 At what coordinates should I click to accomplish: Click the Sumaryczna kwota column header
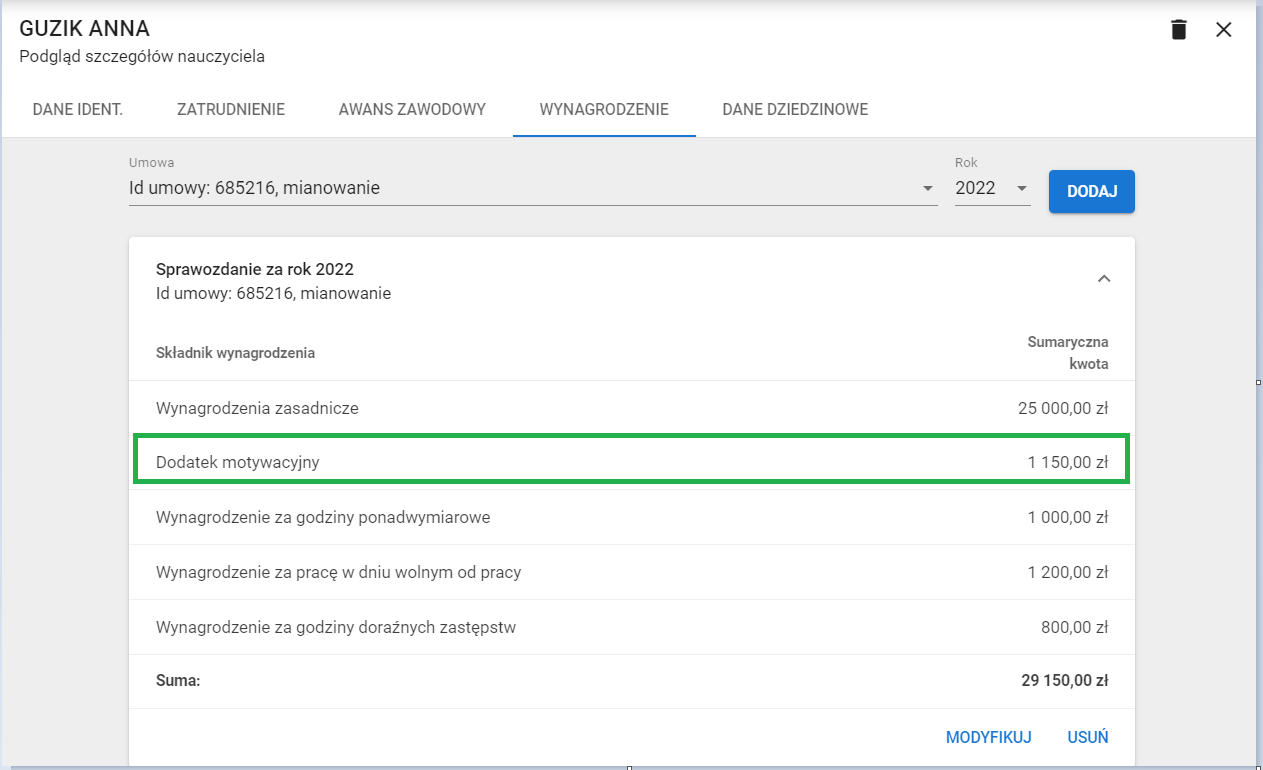[x=1068, y=353]
